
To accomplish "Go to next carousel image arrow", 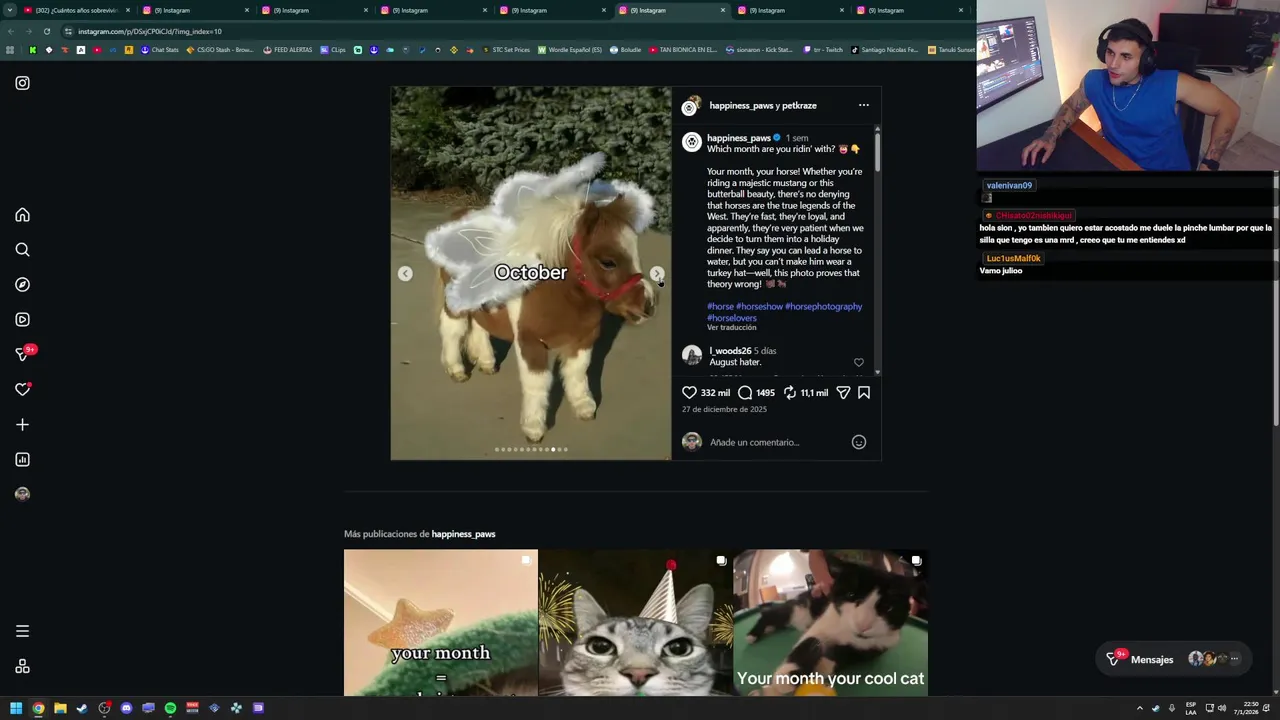I will click(x=657, y=273).
